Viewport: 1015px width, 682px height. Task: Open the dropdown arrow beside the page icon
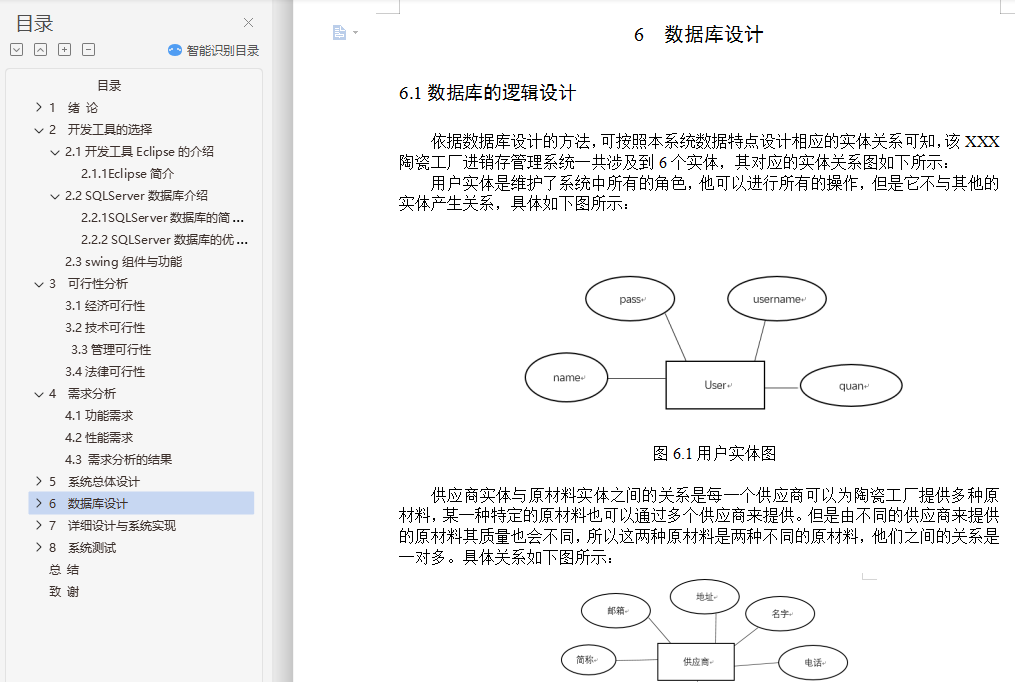tap(355, 32)
